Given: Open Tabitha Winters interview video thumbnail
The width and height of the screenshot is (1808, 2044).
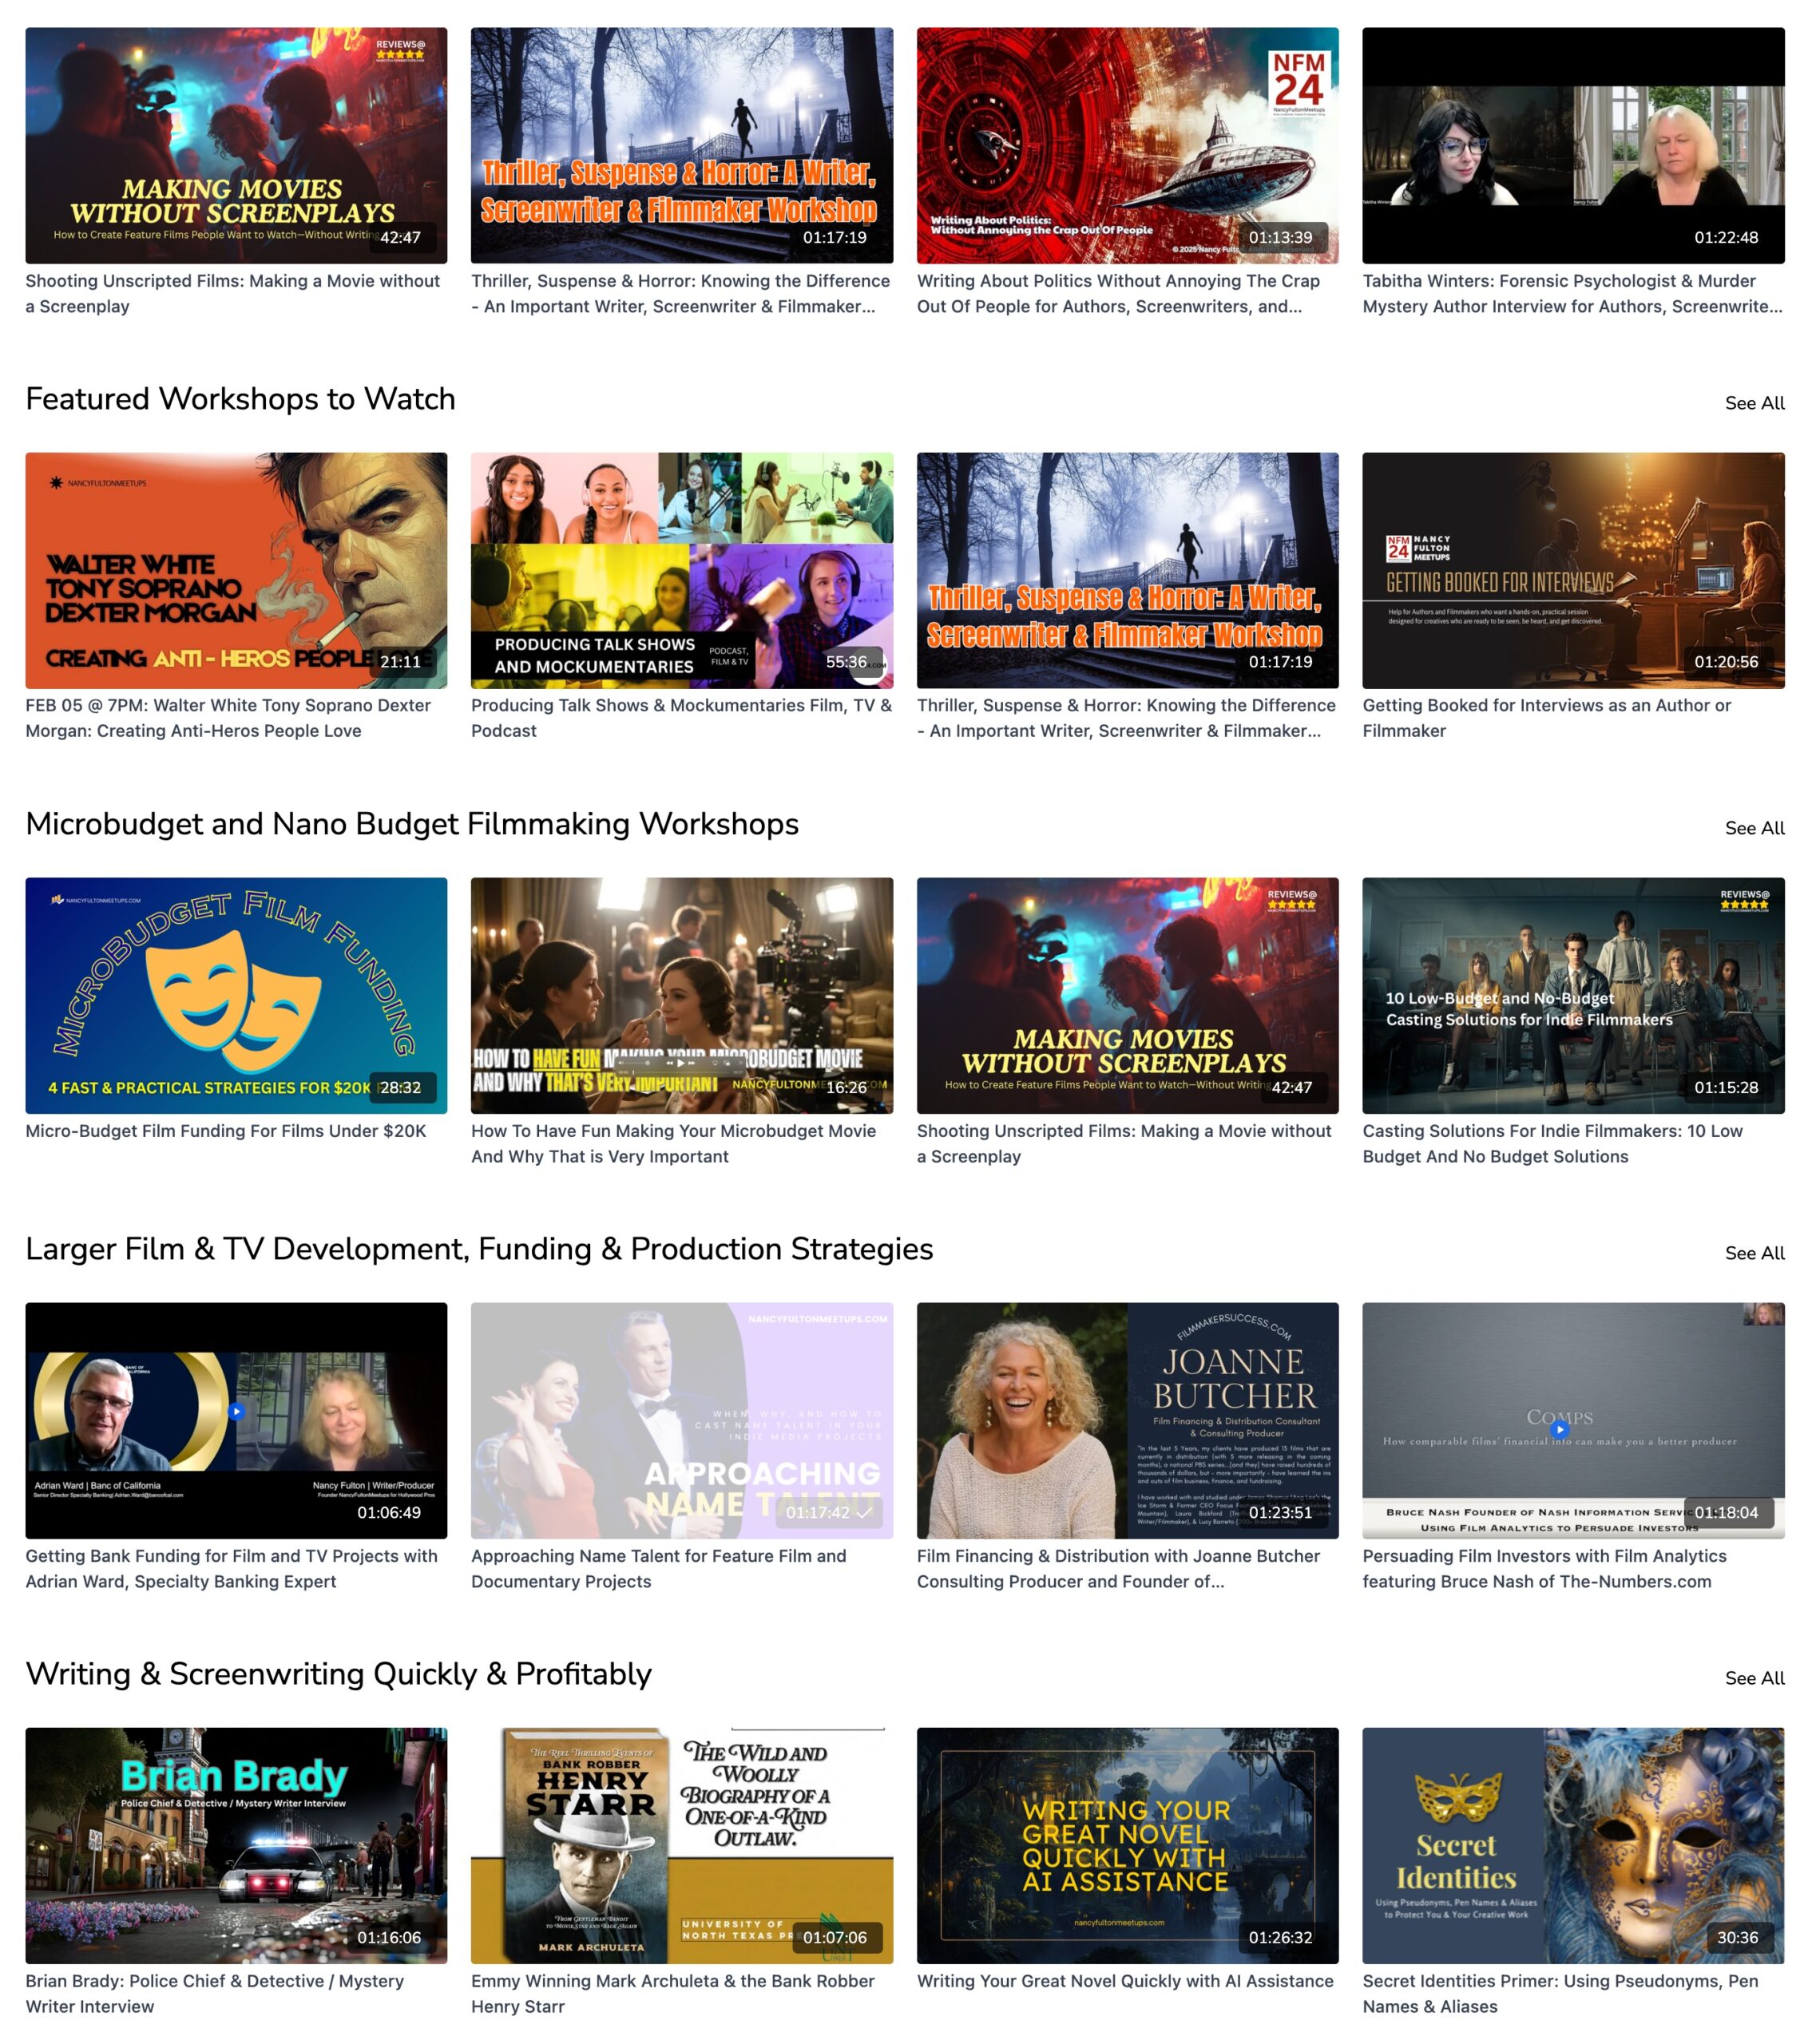Looking at the screenshot, I should pos(1572,145).
